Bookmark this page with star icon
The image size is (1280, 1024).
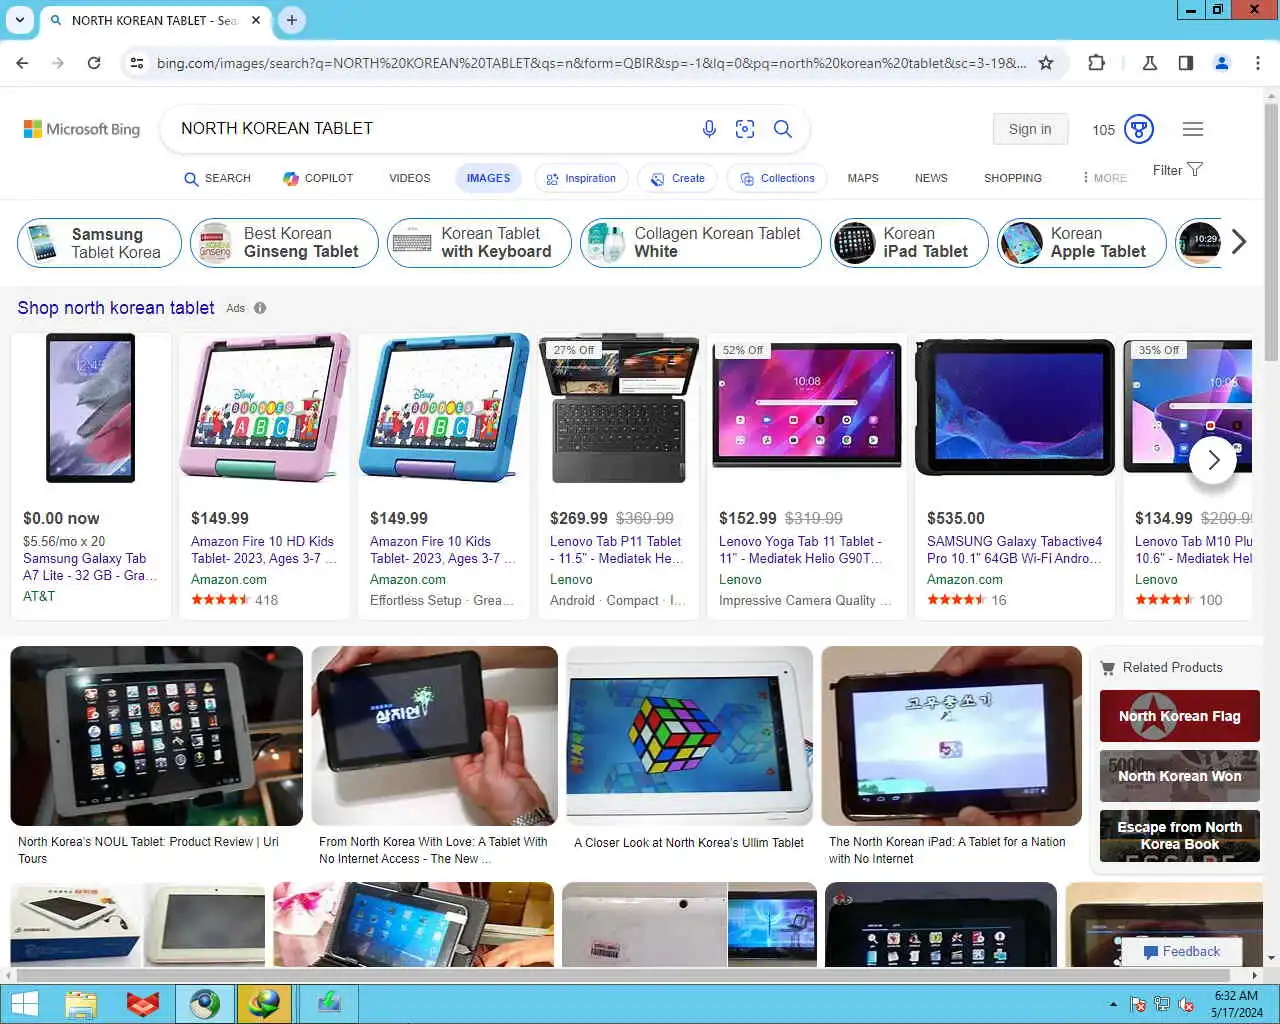[1046, 63]
